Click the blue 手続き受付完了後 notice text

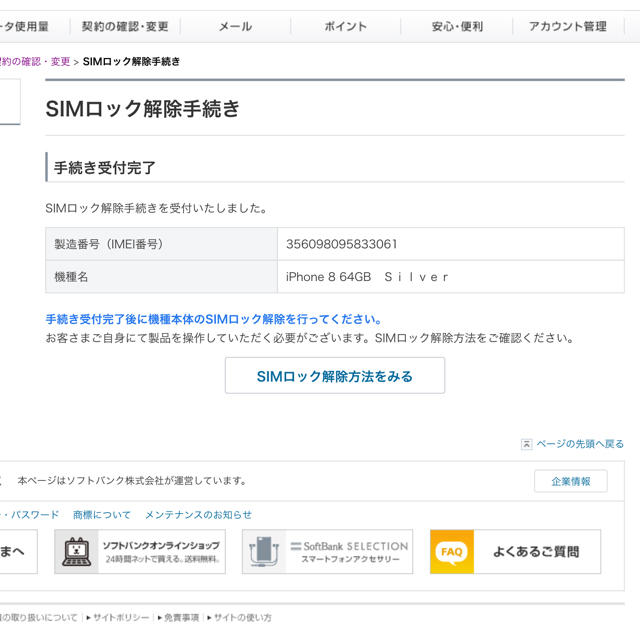[214, 319]
